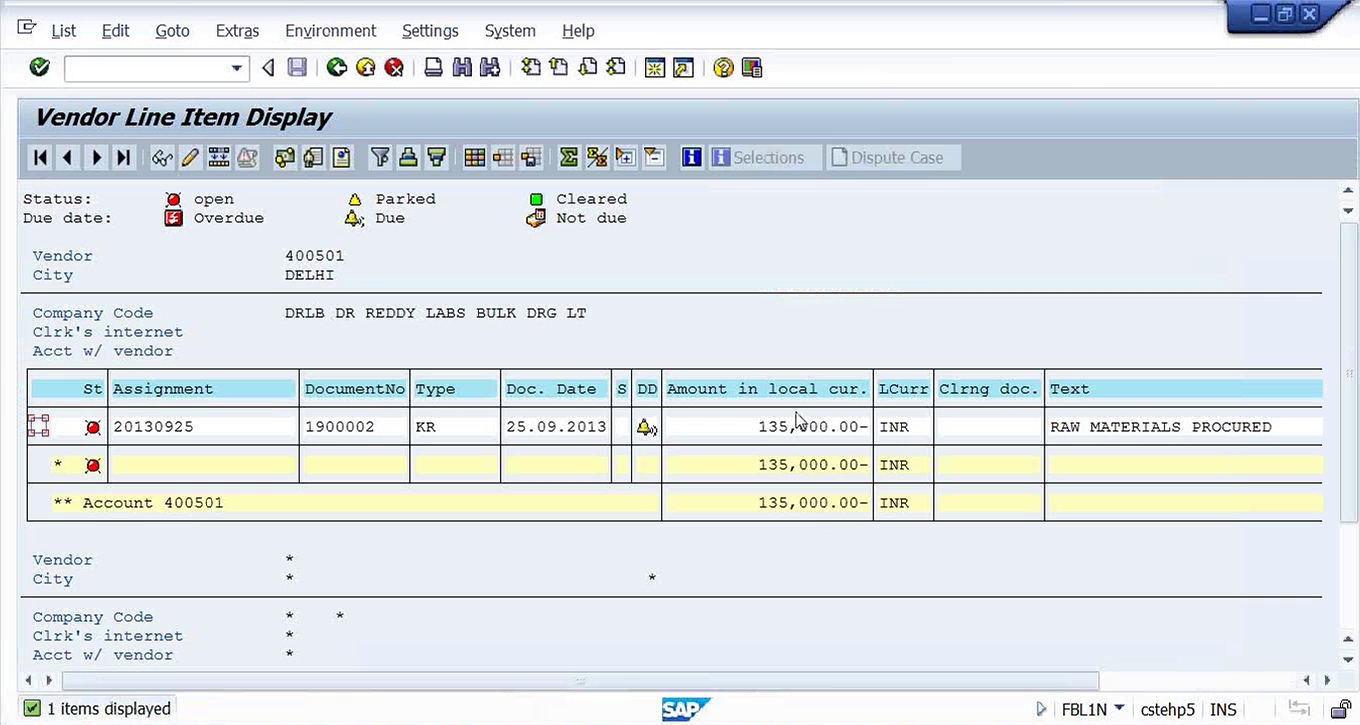Image resolution: width=1360 pixels, height=725 pixels.
Task: Click the Amount in local cur. header
Action: (767, 389)
